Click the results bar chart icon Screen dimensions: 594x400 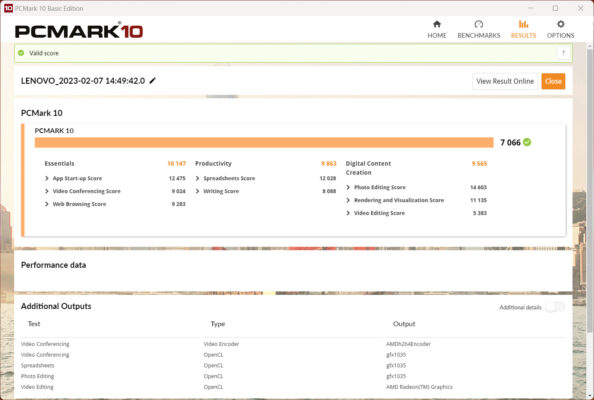click(524, 24)
